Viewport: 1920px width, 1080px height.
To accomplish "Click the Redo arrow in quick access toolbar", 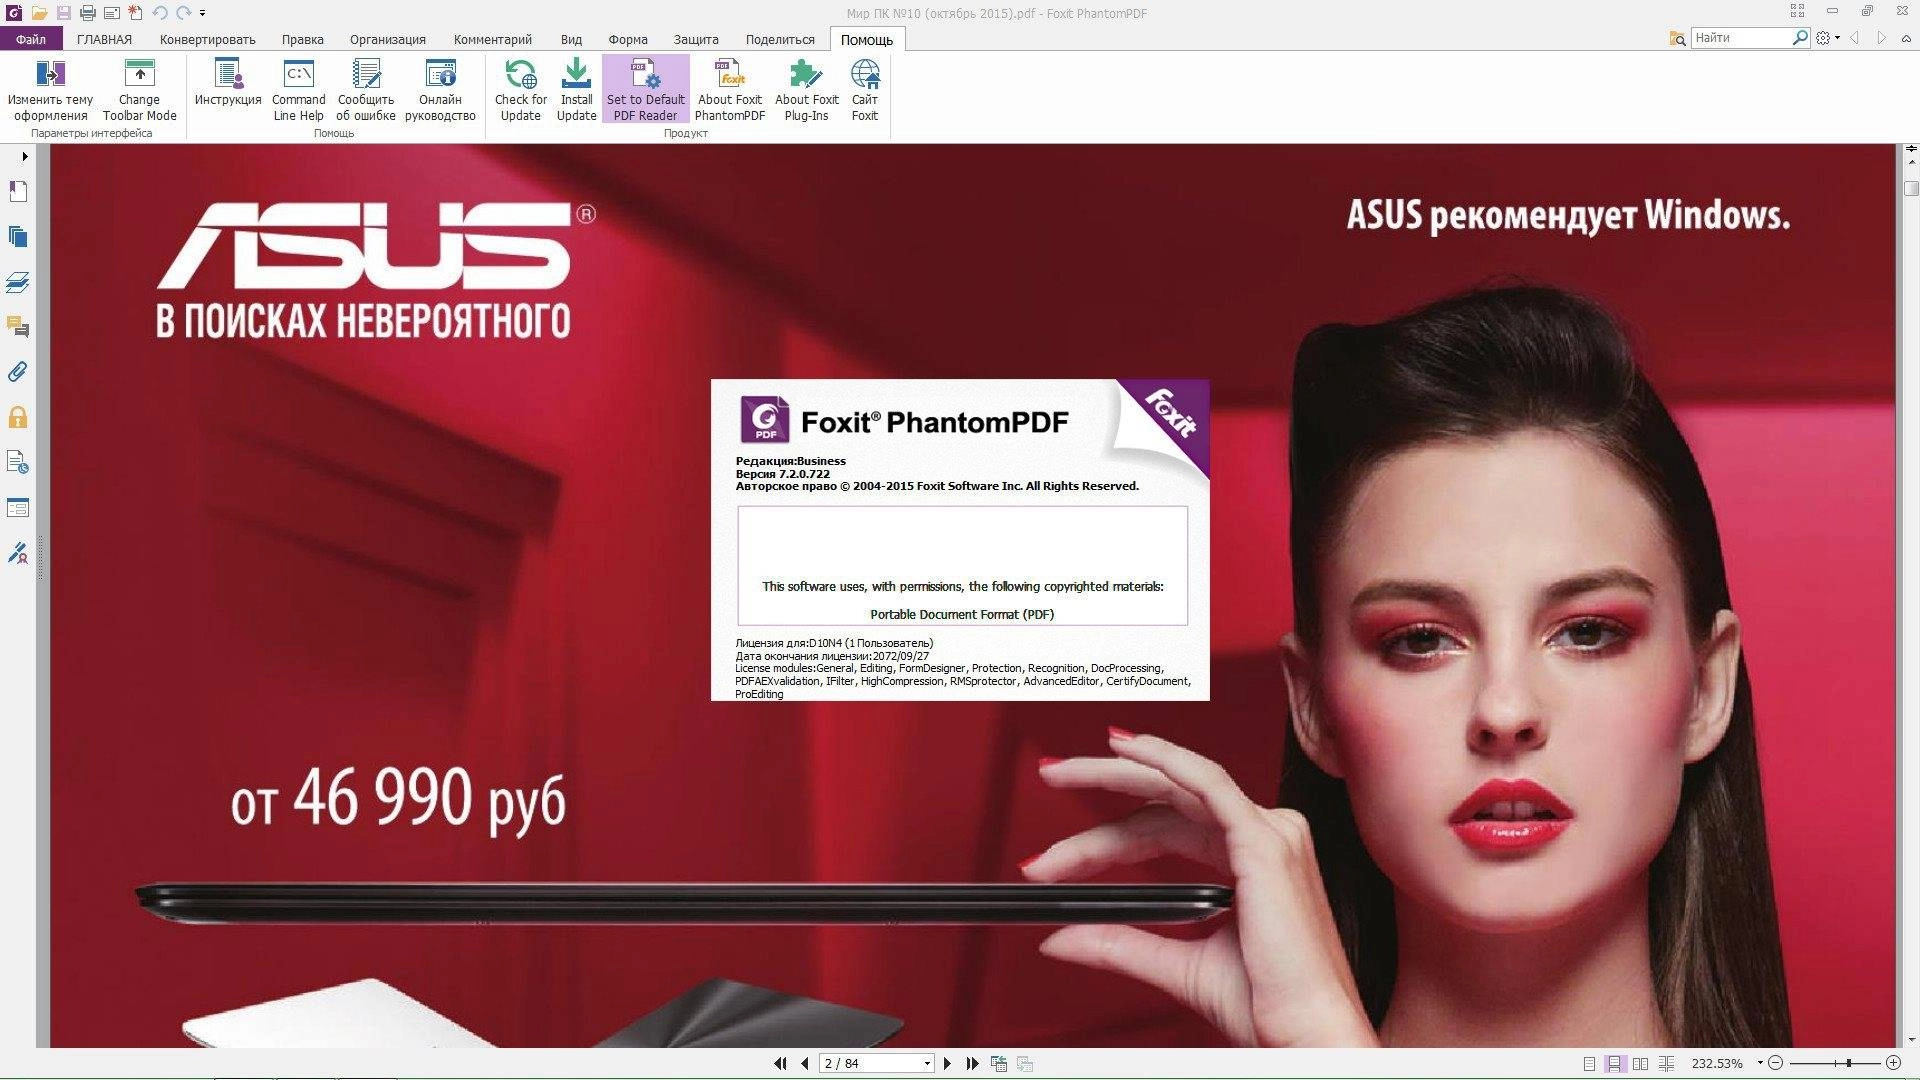I will coord(184,13).
